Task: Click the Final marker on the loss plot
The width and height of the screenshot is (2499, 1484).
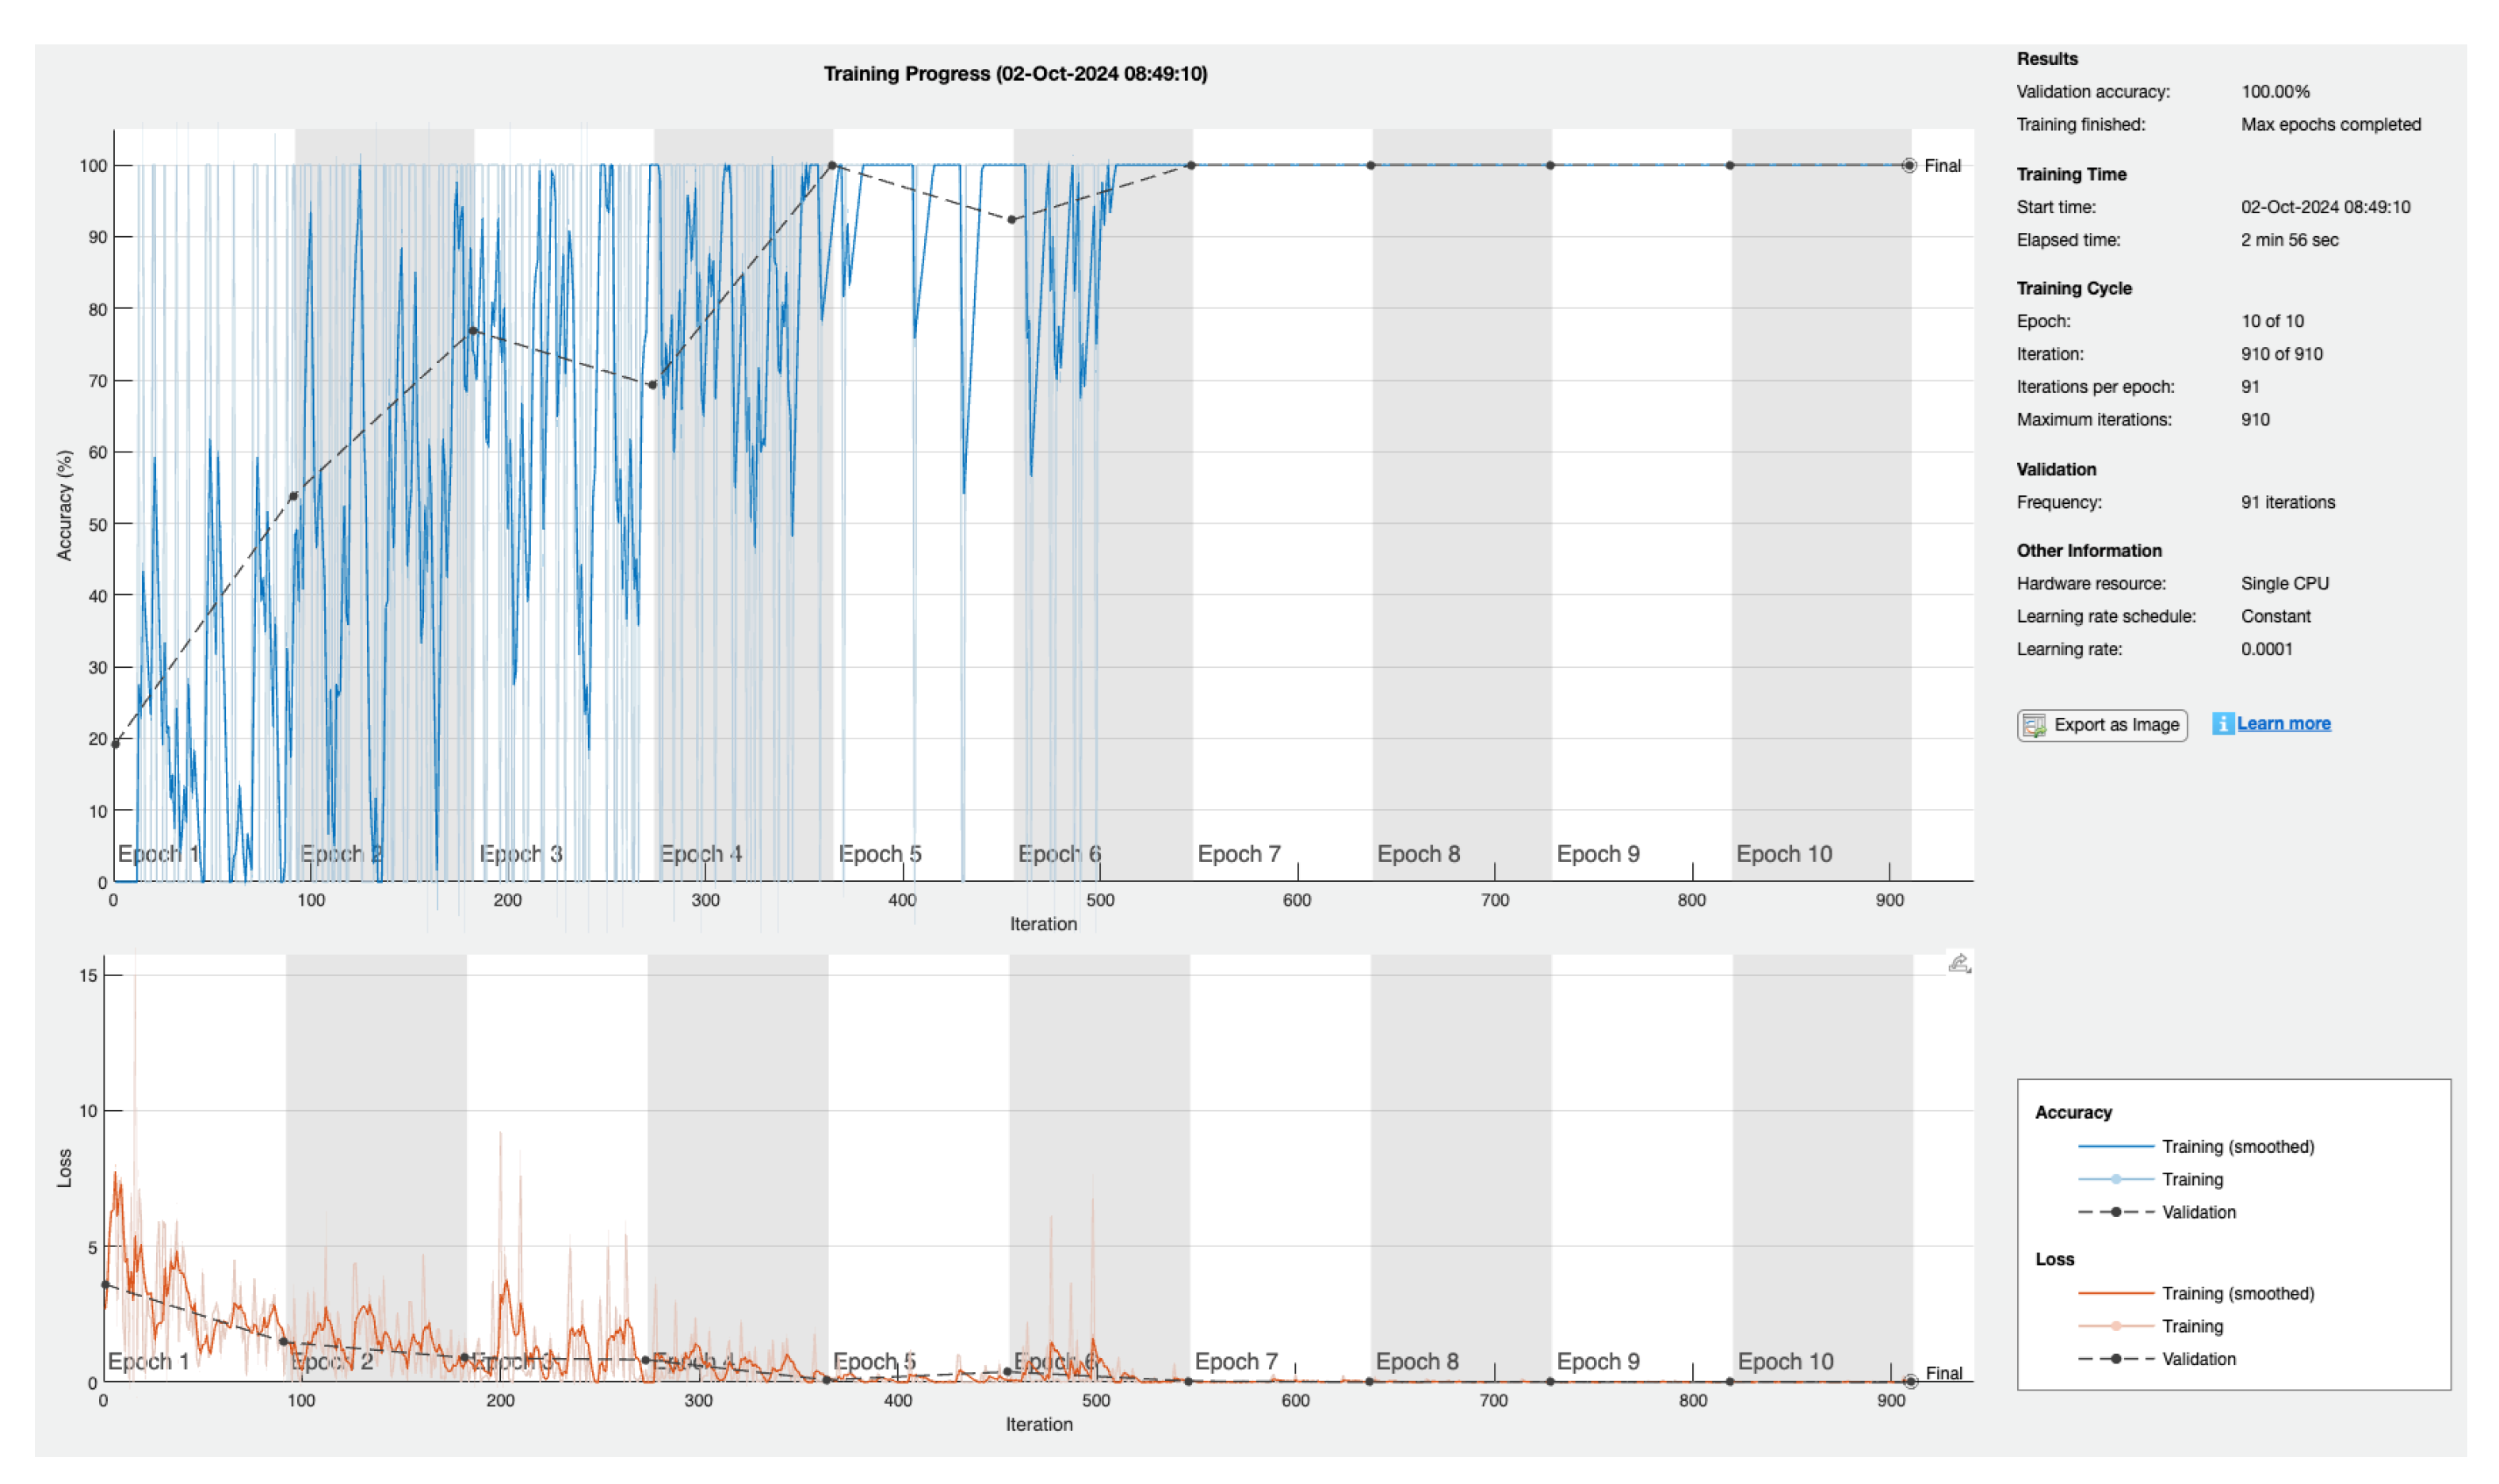Action: tap(1909, 1381)
